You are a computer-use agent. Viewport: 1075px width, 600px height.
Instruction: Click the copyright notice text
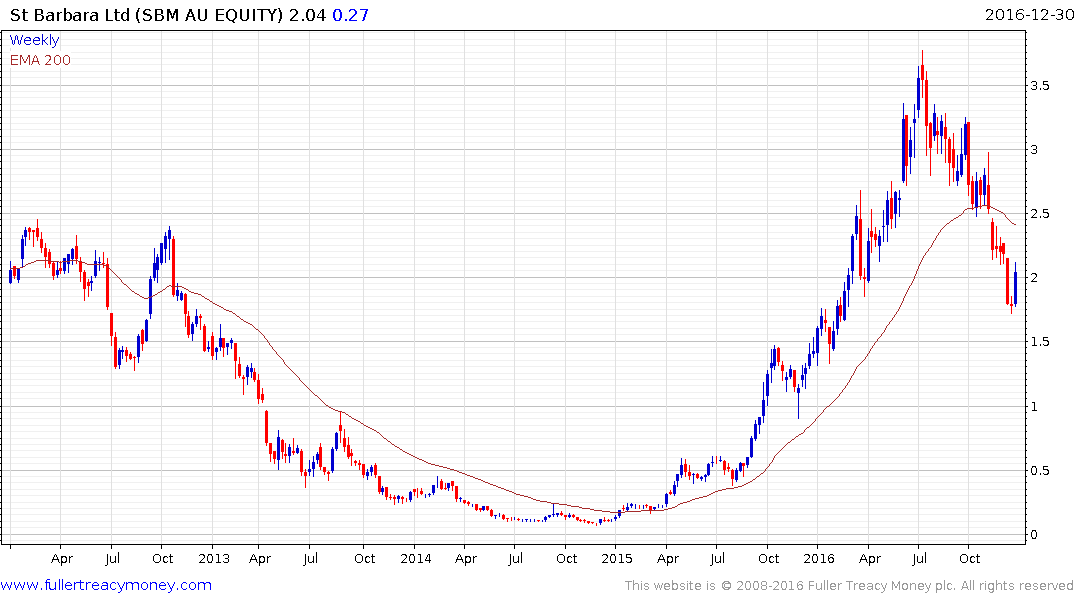click(x=849, y=586)
